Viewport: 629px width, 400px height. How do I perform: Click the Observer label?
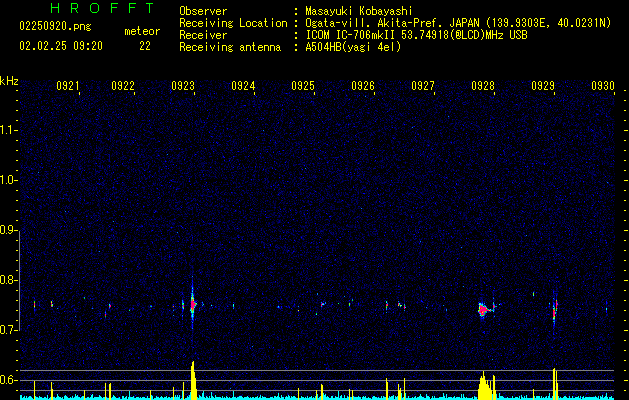(x=203, y=11)
